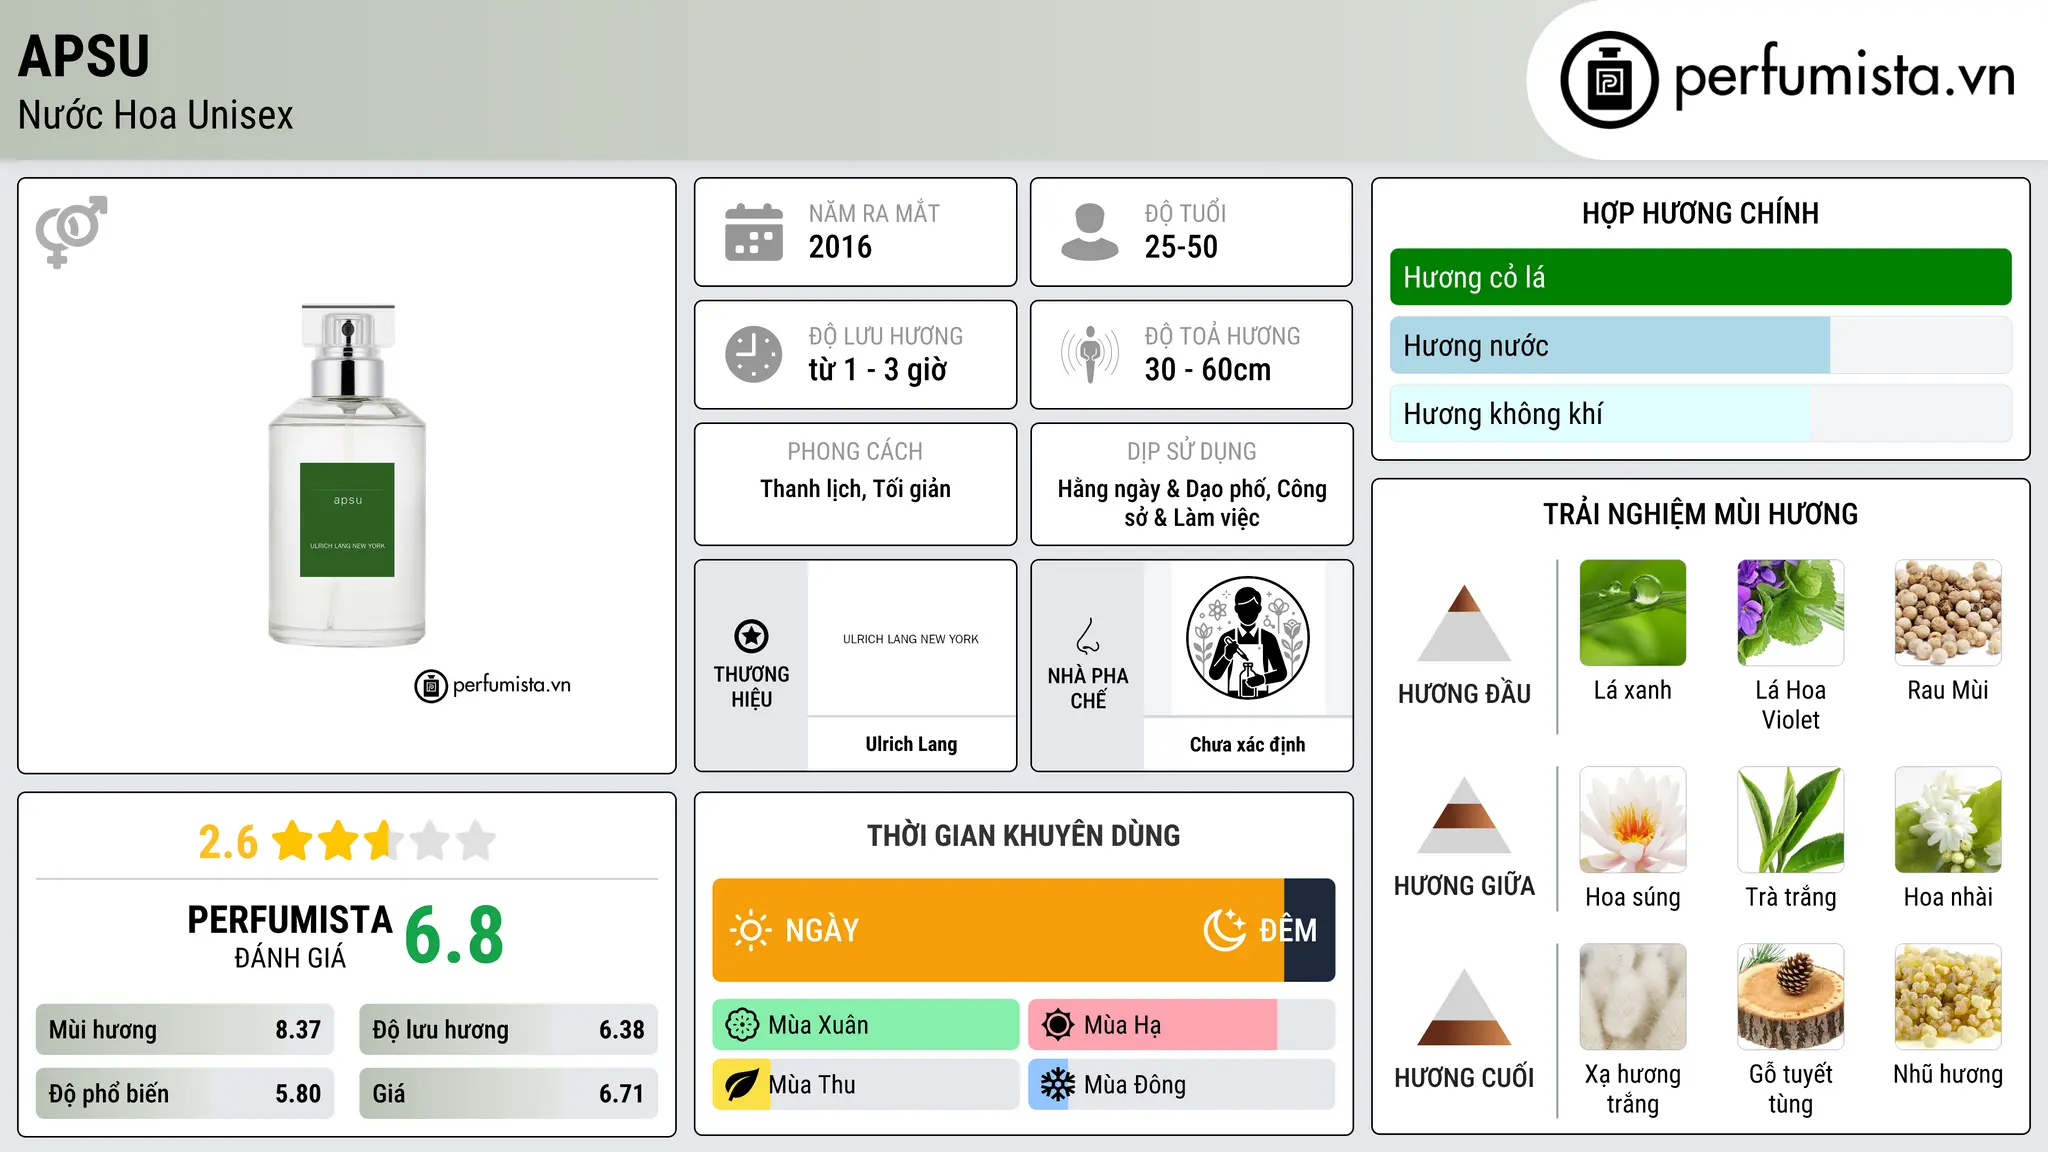Image resolution: width=2048 pixels, height=1152 pixels.
Task: Click the sillage icon beside Độ toả hương
Action: [1089, 354]
